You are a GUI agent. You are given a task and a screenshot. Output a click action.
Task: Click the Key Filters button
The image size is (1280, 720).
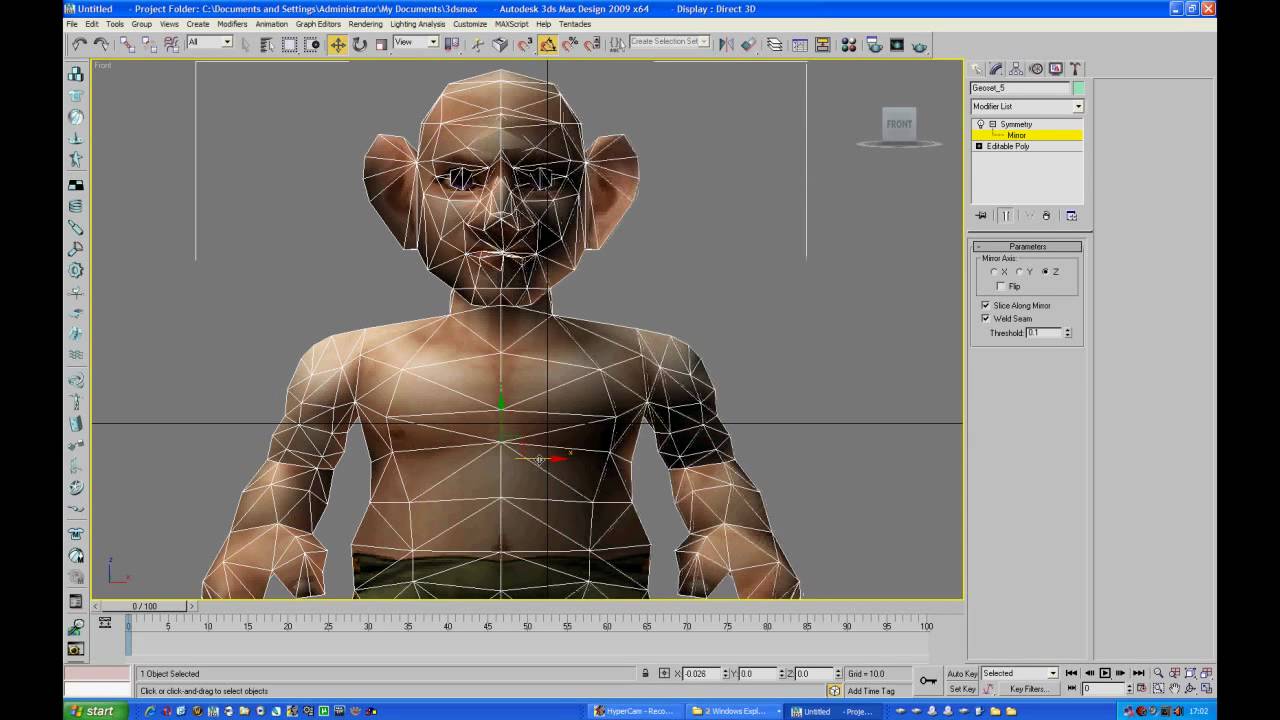(x=1029, y=689)
